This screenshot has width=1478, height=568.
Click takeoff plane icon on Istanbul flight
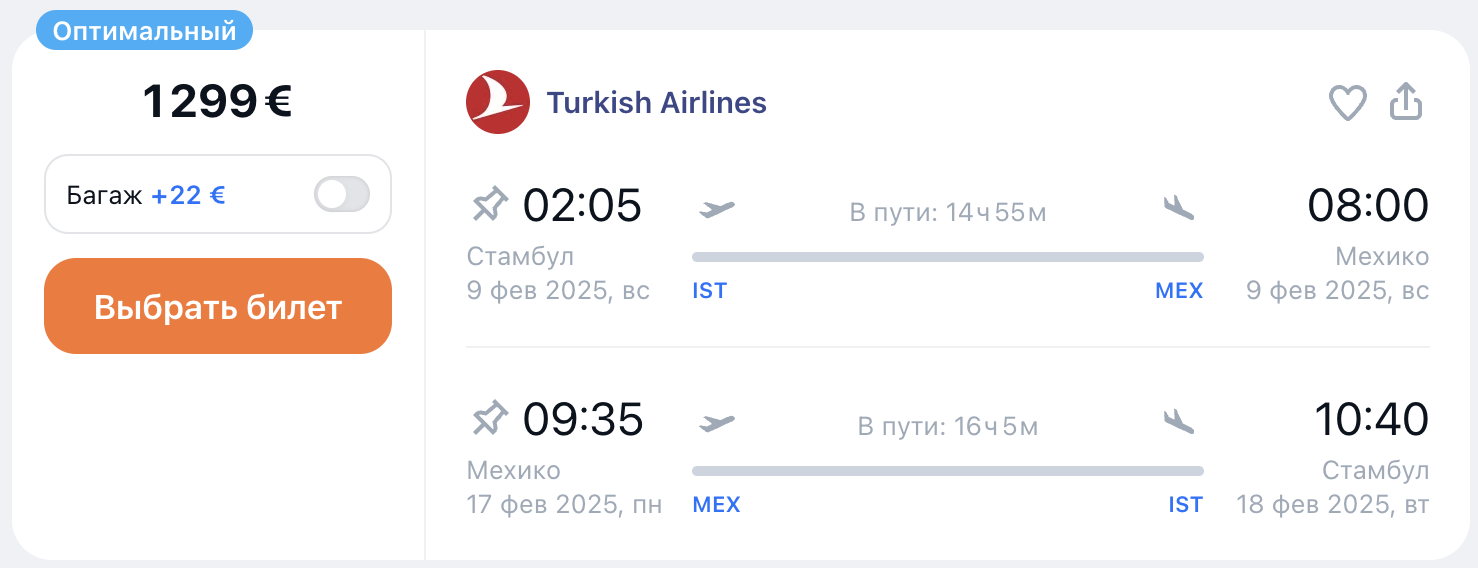point(716,208)
